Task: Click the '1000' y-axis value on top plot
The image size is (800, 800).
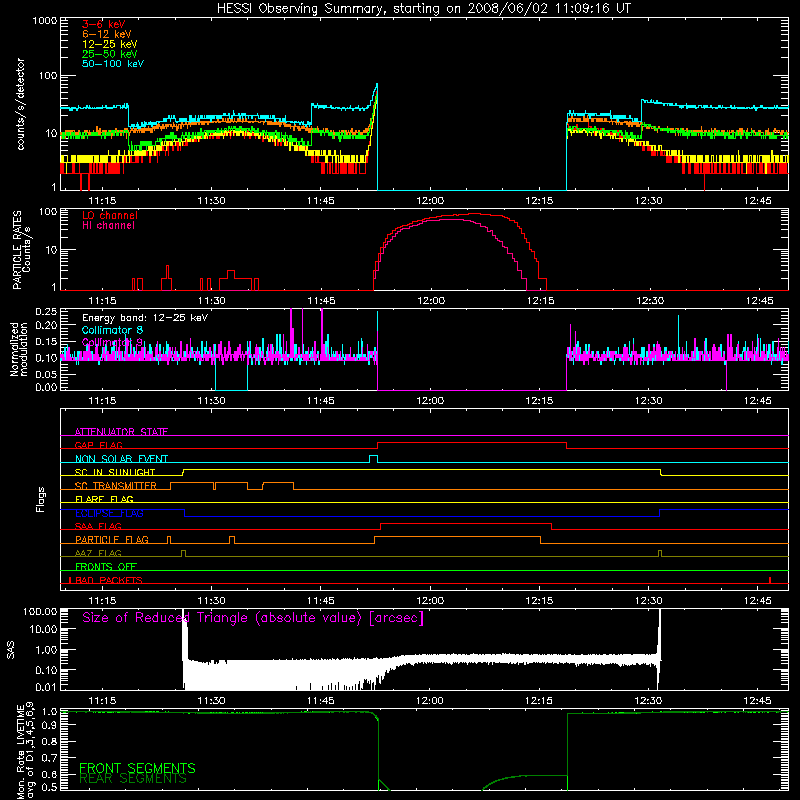Action: (44, 21)
